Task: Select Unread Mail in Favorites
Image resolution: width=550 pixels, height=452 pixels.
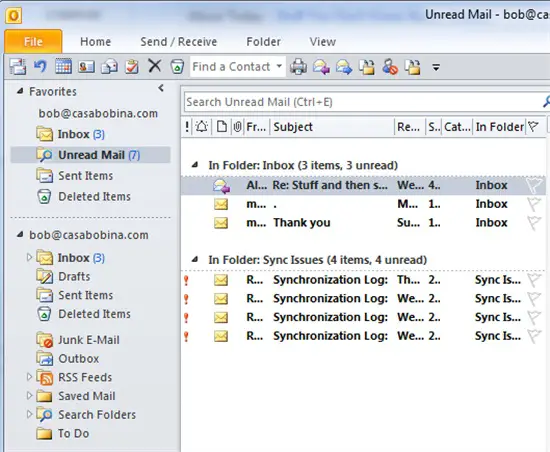Action: 90,155
